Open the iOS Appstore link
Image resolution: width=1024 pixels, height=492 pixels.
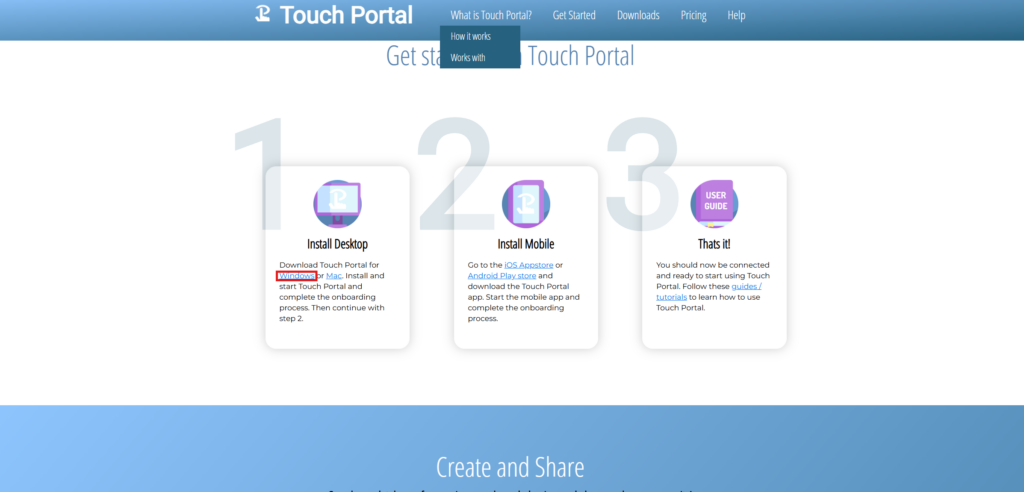[x=535, y=265]
